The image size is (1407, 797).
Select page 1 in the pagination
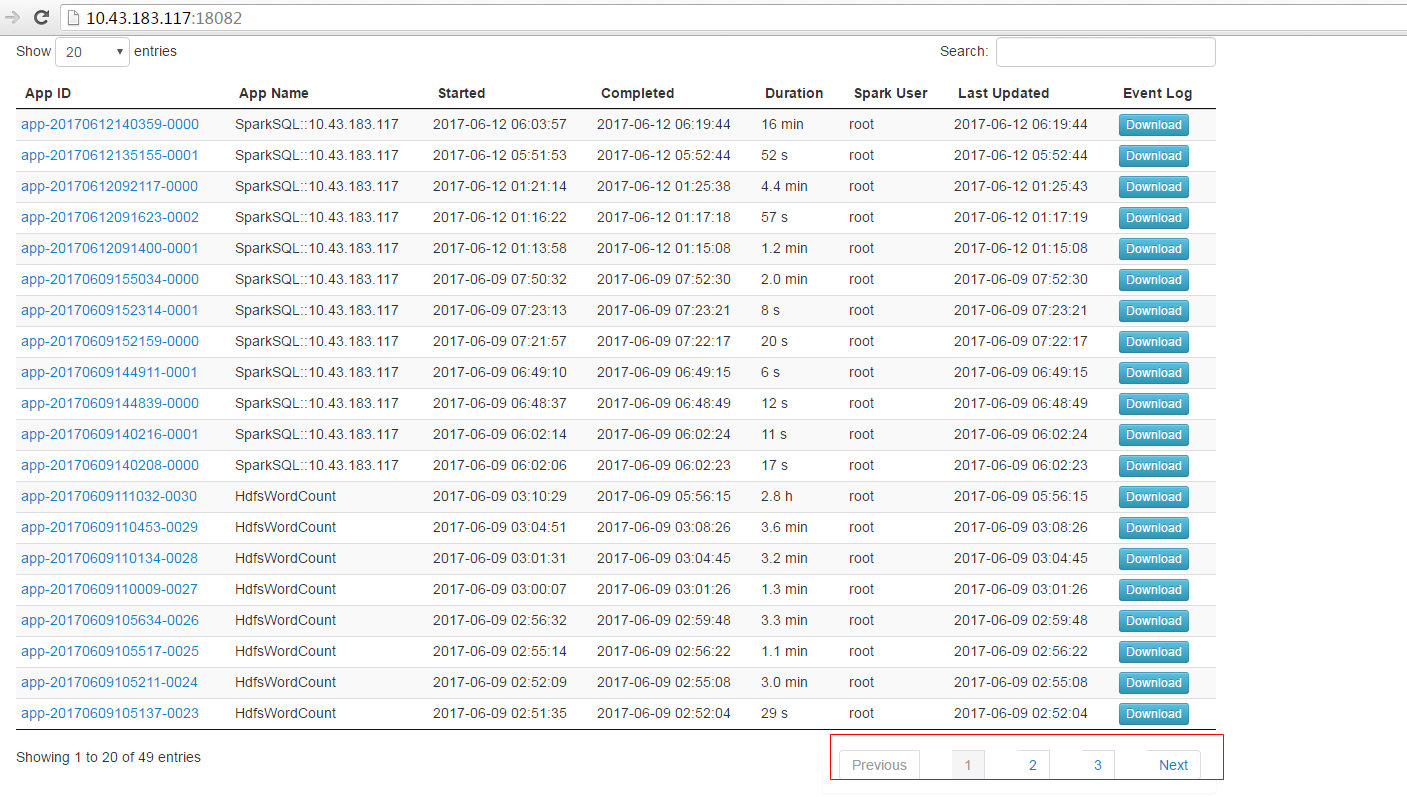(x=968, y=765)
